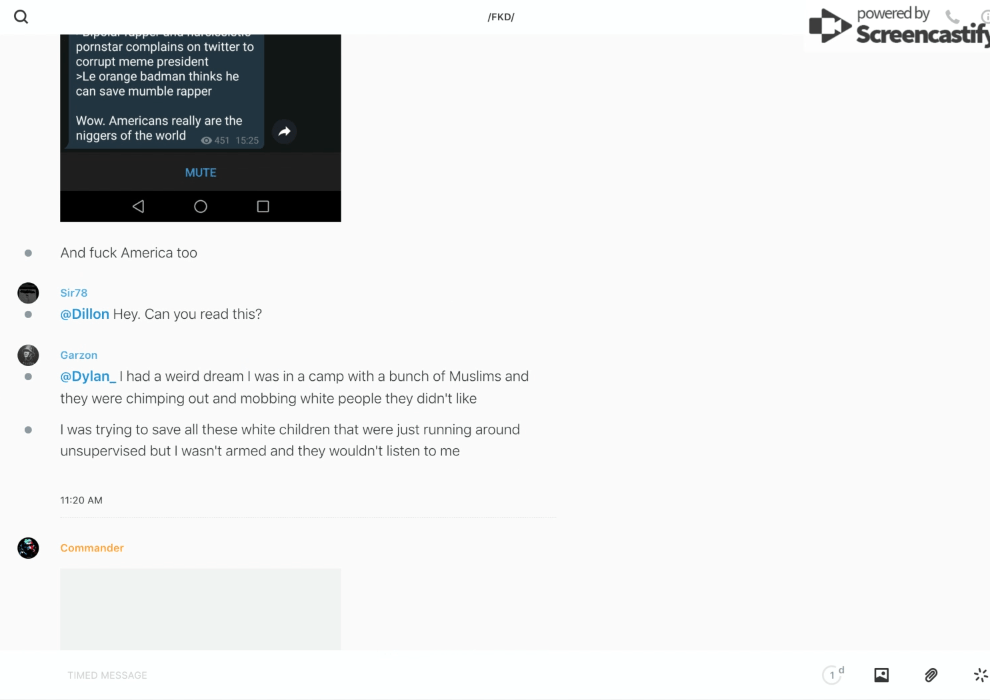The image size is (990, 700).
Task: Click the search magnifier icon
Action: click(x=21, y=17)
